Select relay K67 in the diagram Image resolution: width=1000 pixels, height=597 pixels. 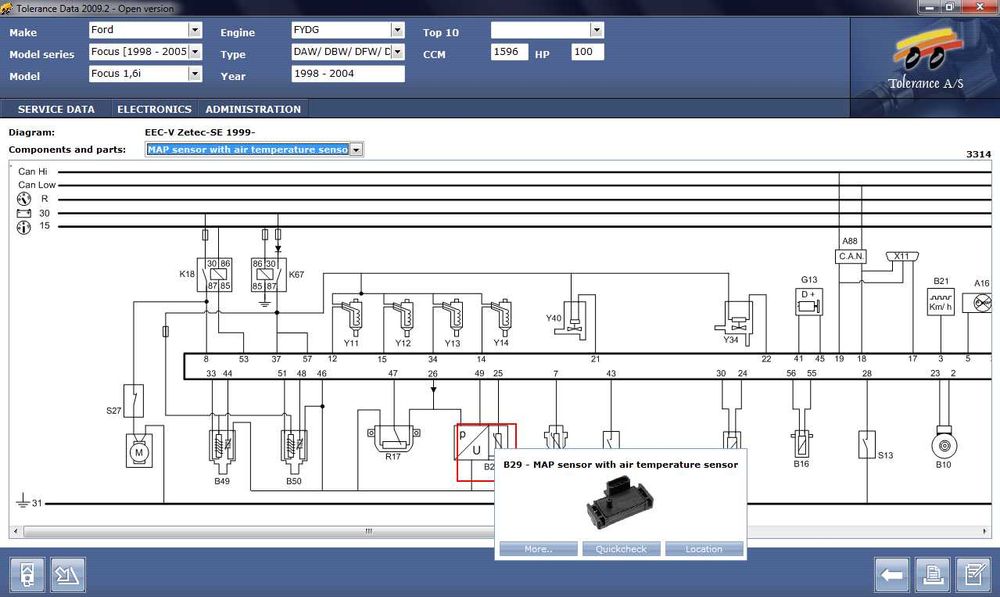point(268,275)
